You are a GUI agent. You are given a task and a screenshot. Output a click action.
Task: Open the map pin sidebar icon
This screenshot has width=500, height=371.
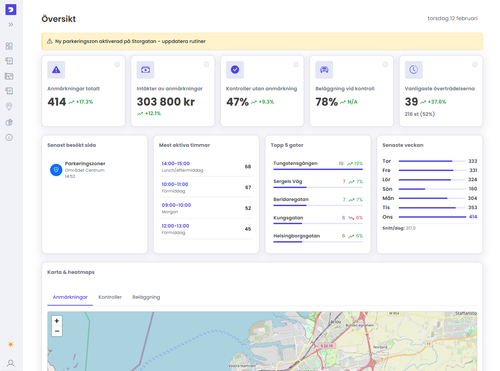click(x=9, y=107)
